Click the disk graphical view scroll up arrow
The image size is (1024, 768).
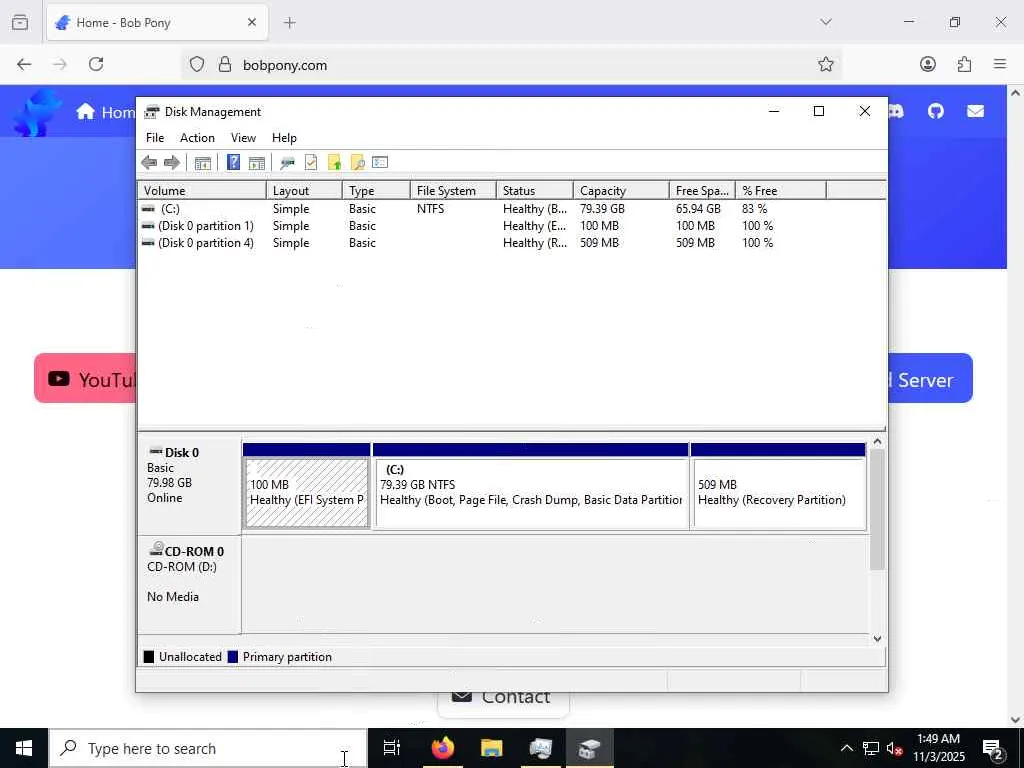coord(877,442)
